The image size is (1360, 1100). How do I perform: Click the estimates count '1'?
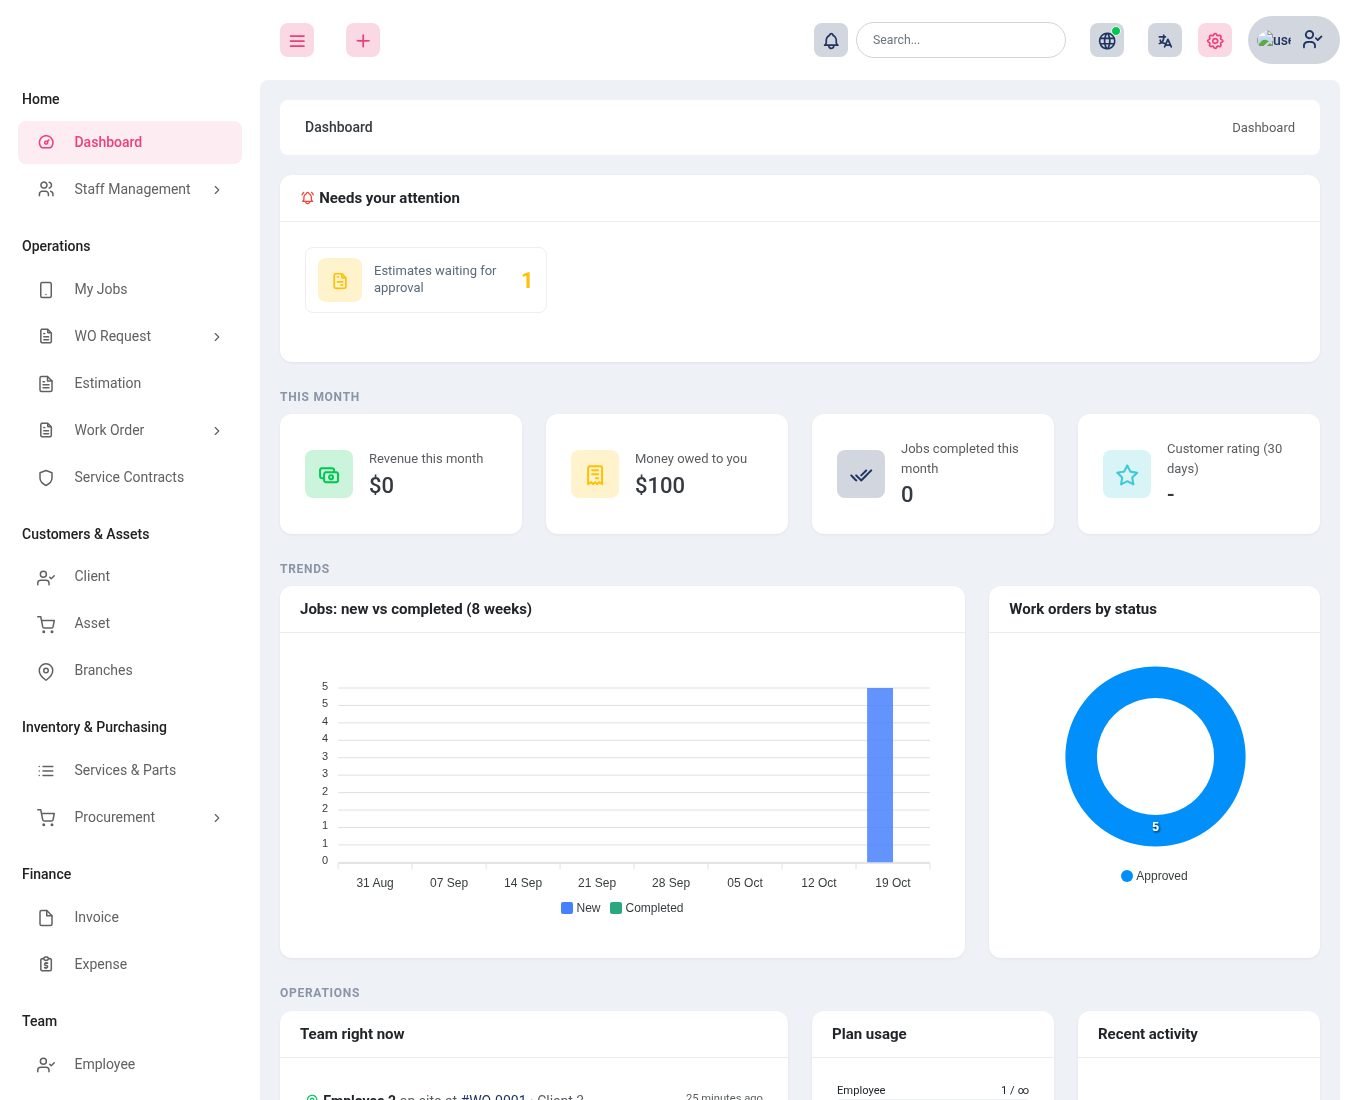pyautogui.click(x=527, y=280)
